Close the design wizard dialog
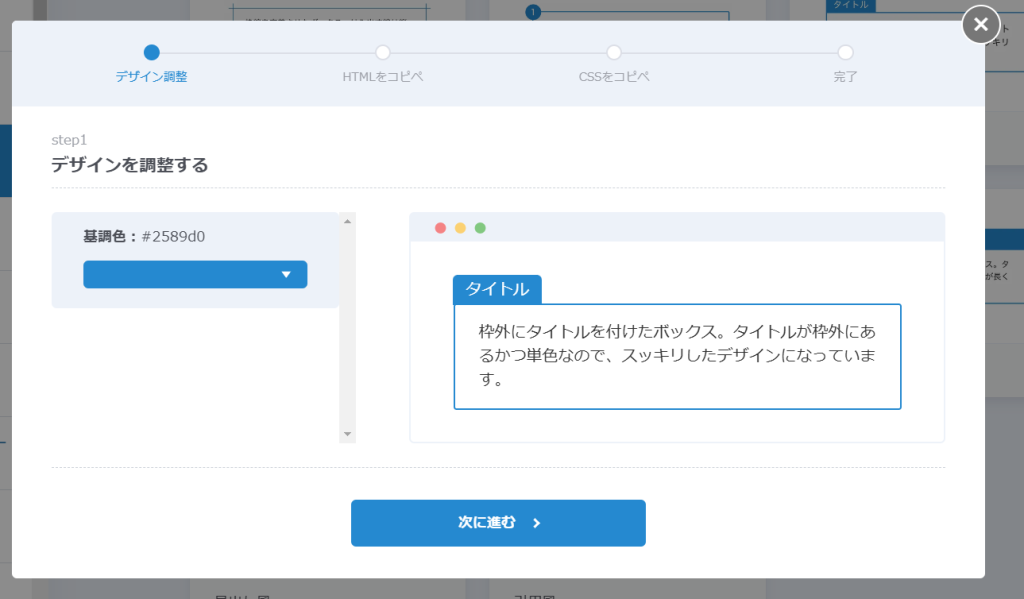1024x599 pixels. [x=981, y=24]
